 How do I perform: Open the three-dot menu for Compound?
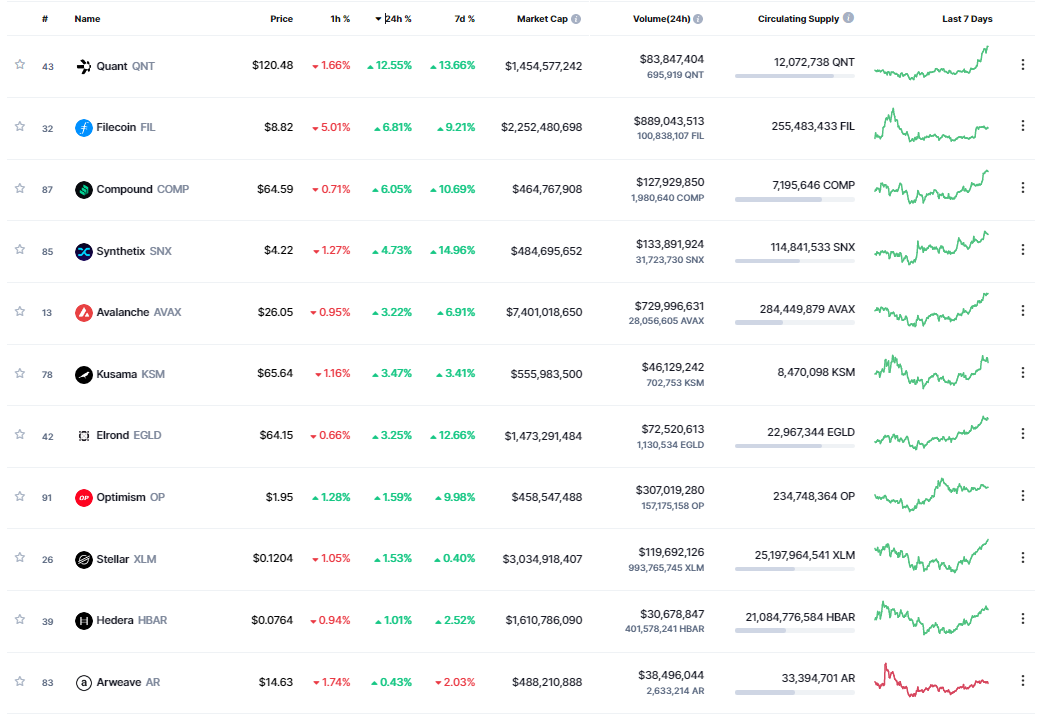1023,188
